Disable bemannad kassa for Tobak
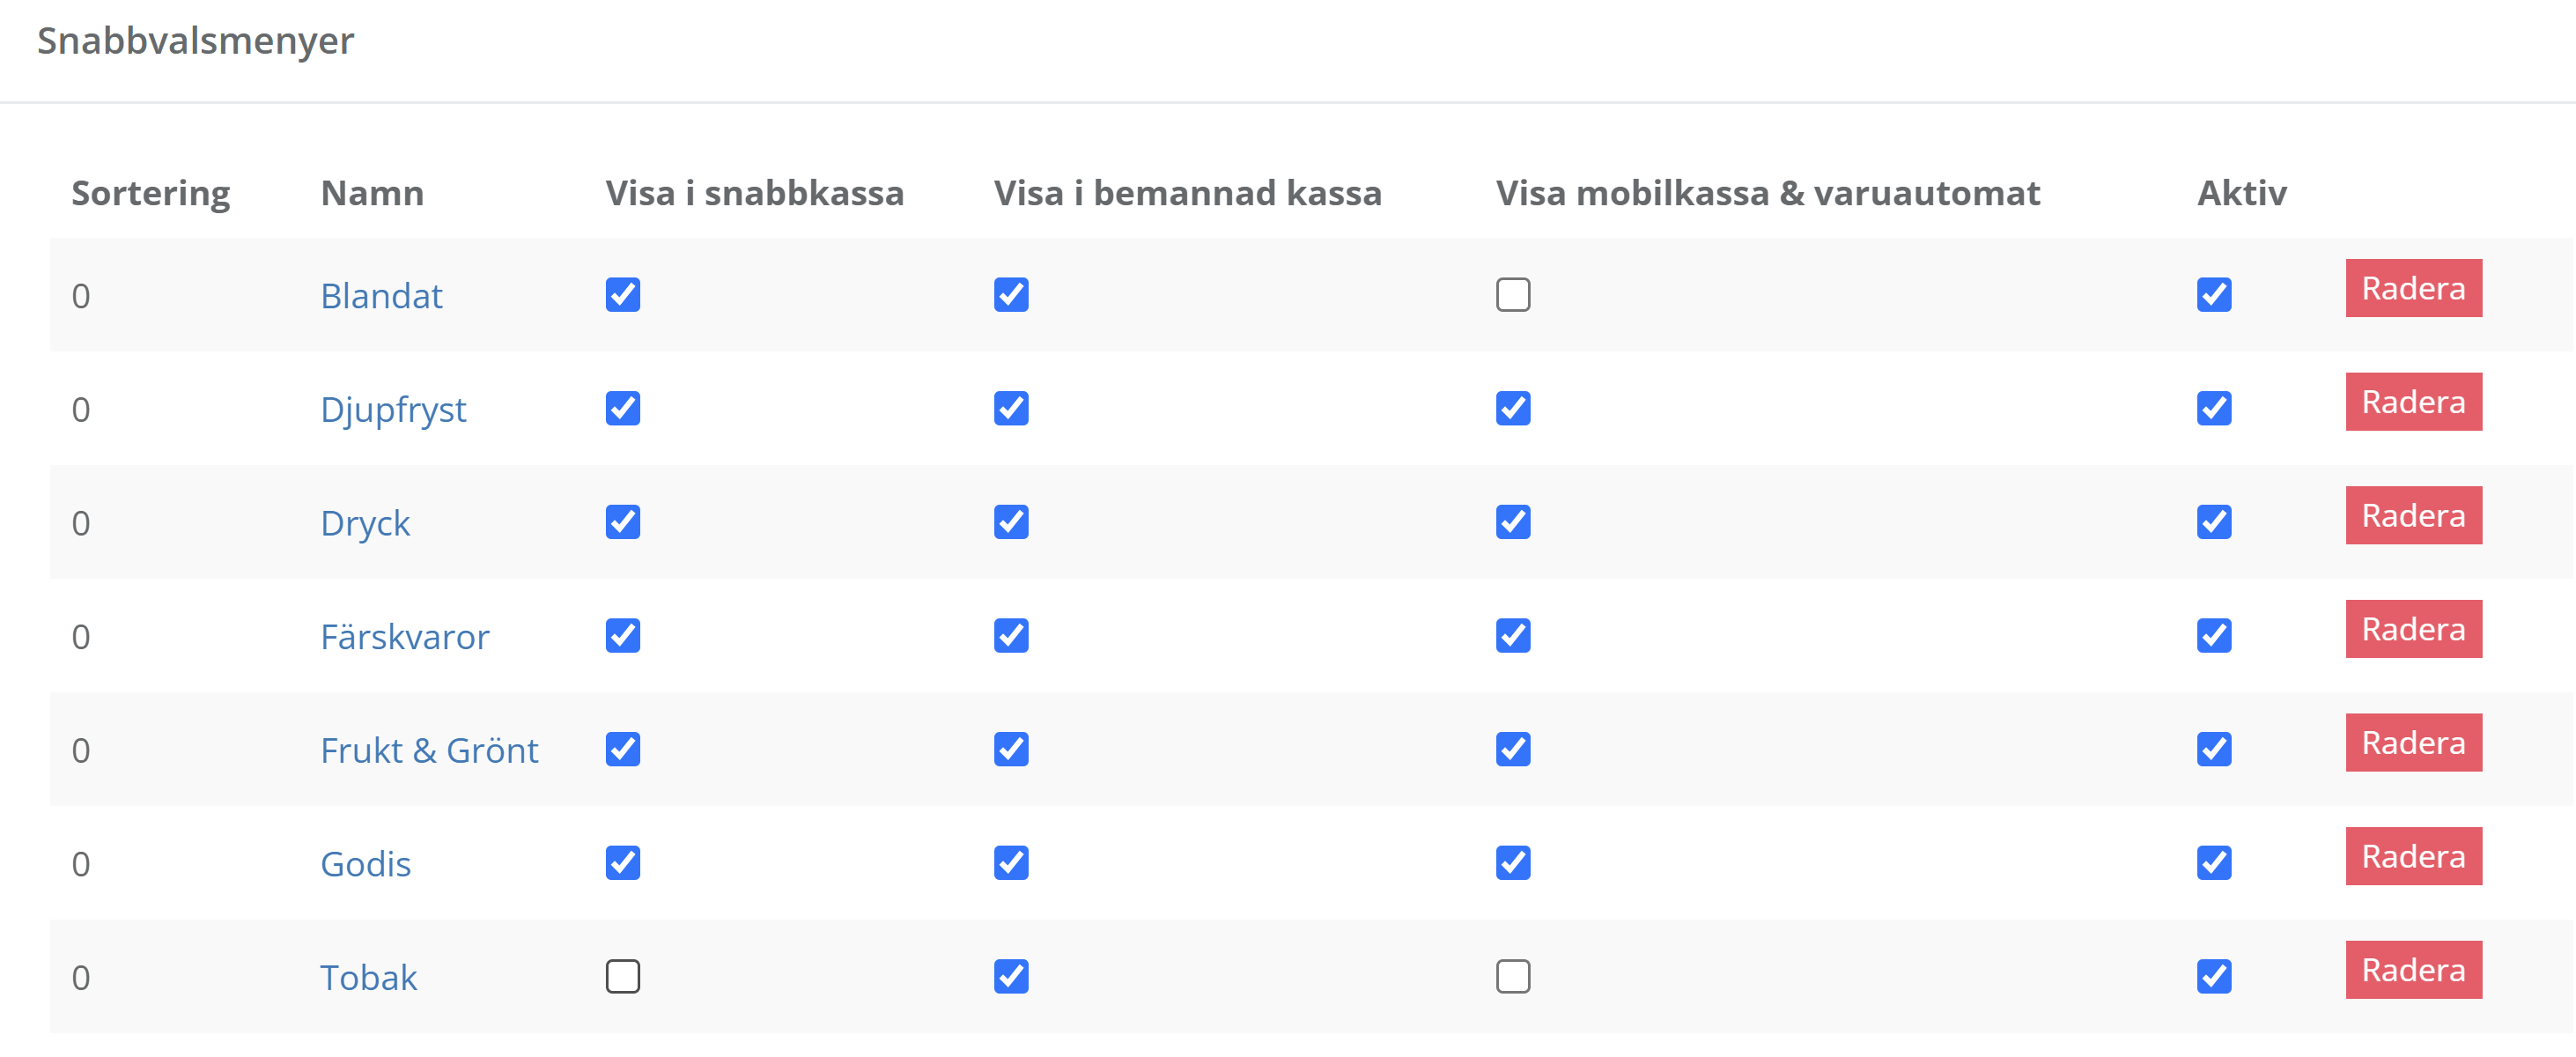Screen dimensions: 2576x1057 pyautogui.click(x=1010, y=976)
